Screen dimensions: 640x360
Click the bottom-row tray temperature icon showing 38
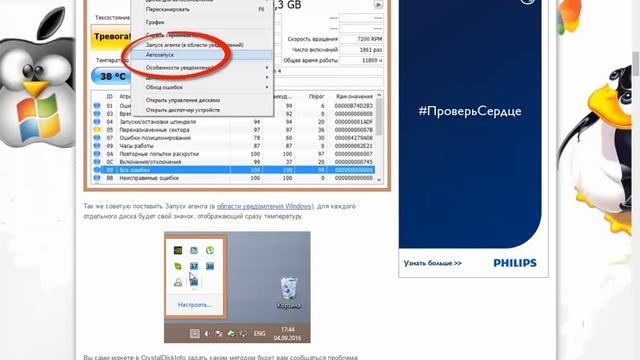coord(194,282)
